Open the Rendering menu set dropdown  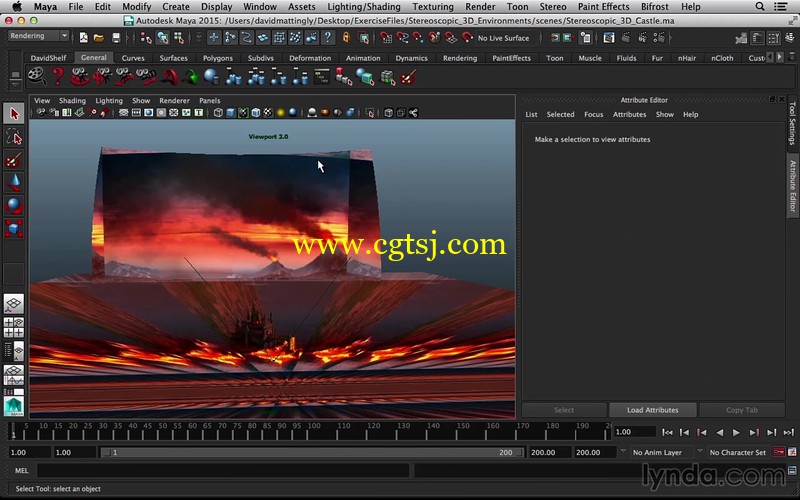[x=39, y=36]
